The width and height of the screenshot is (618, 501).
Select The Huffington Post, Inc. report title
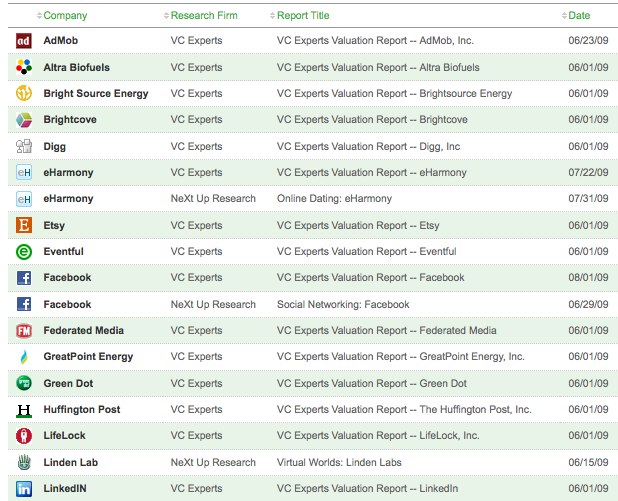point(404,410)
